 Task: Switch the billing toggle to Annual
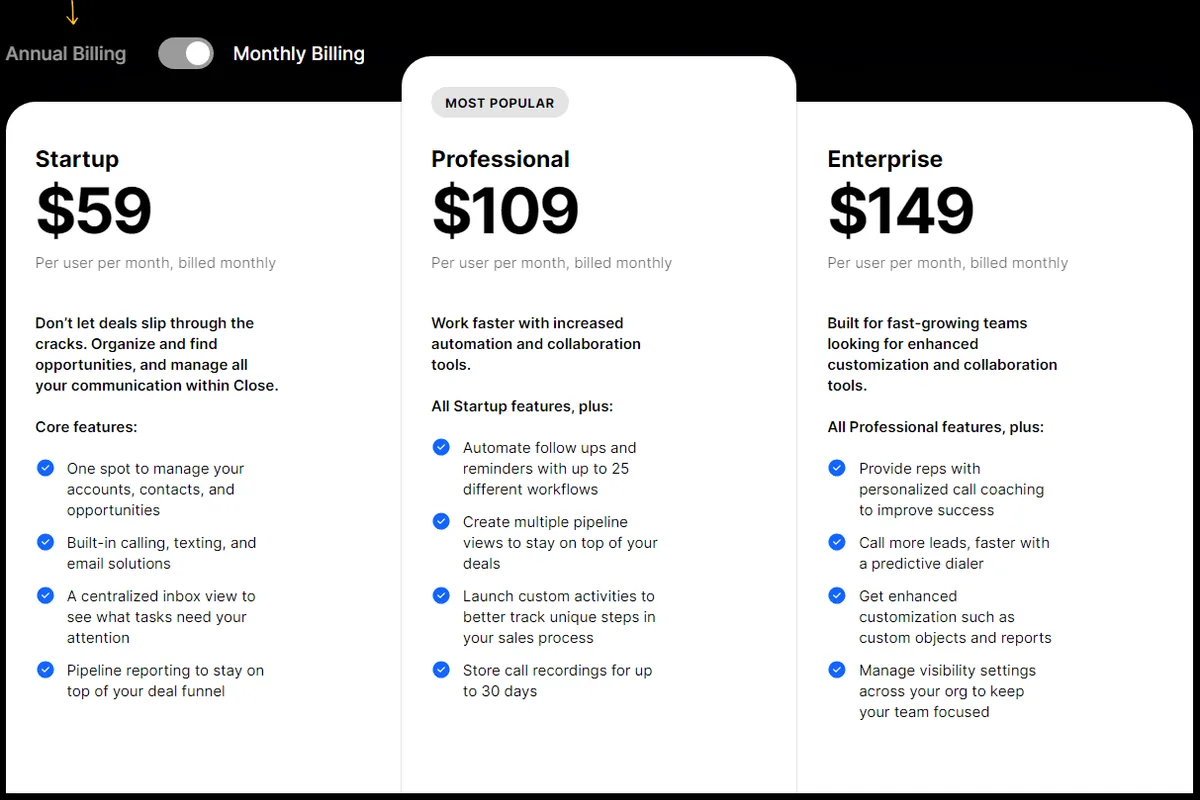pos(186,53)
